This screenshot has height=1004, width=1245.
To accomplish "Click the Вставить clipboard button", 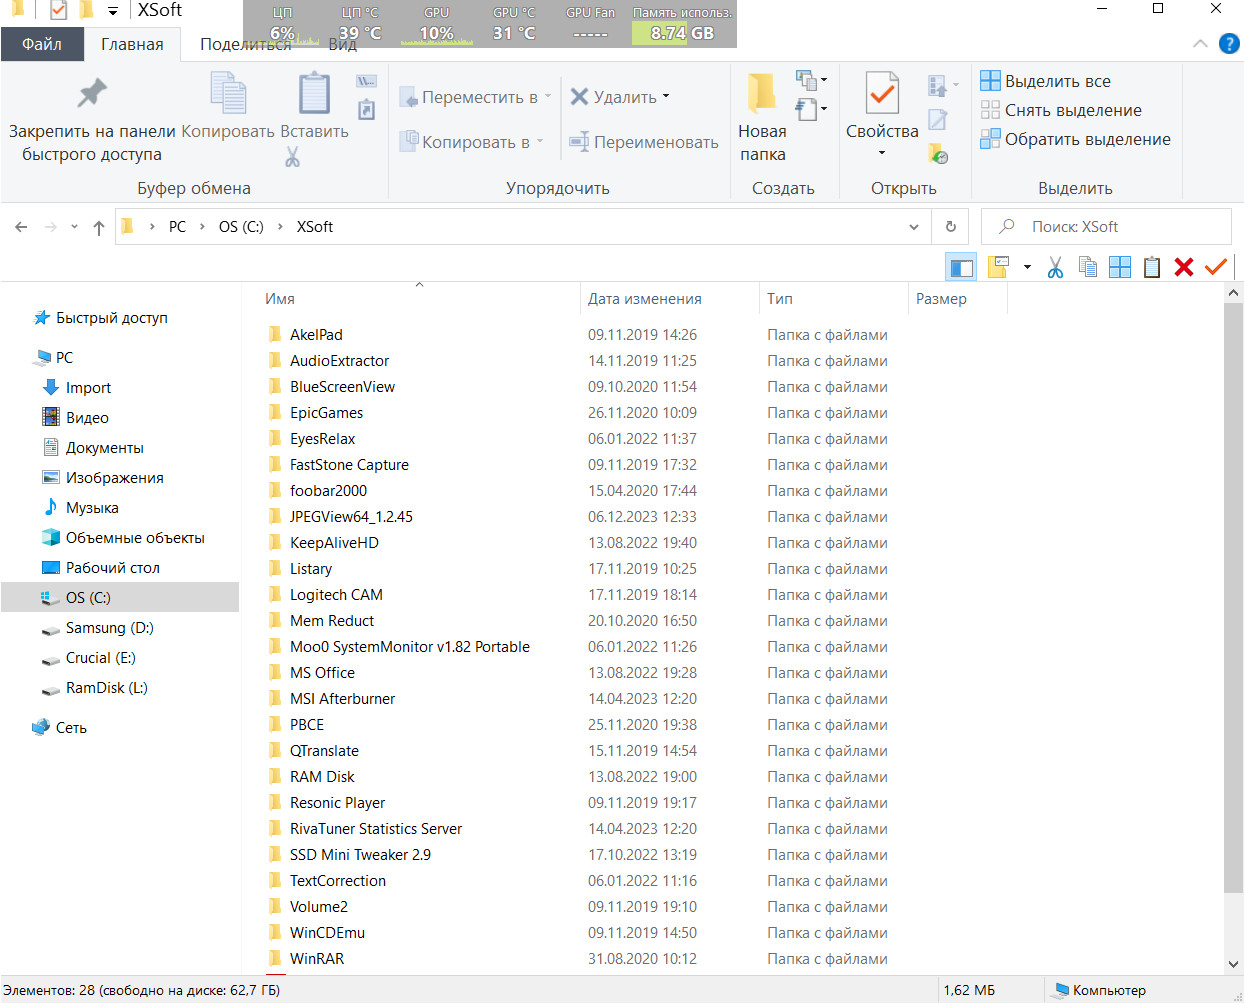I will [x=314, y=107].
